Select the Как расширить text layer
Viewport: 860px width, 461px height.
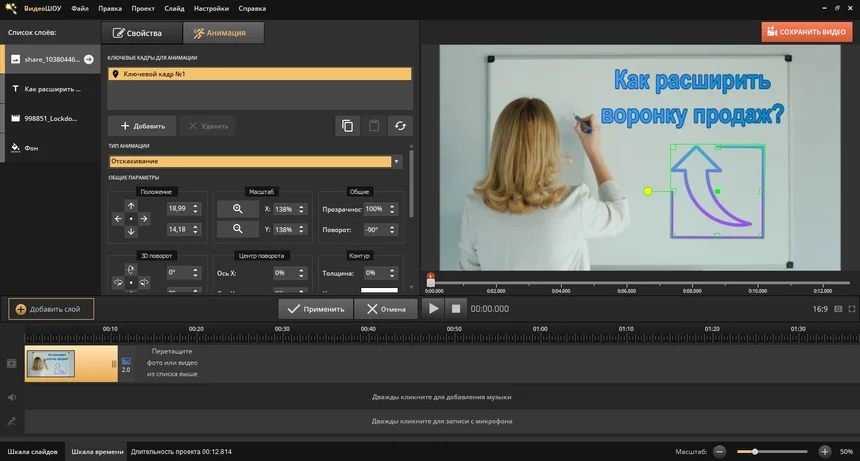coord(51,89)
